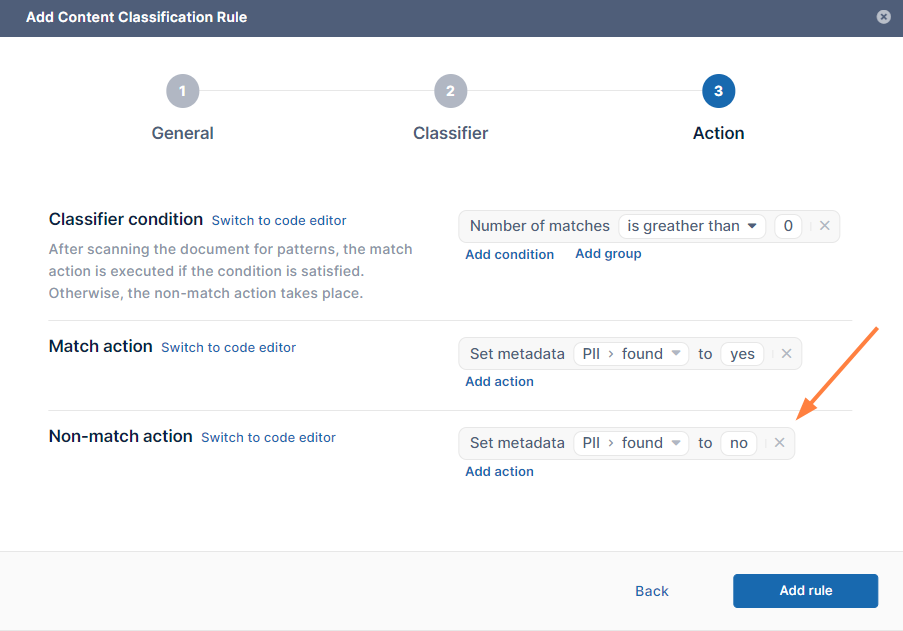Delete the Match action row
Image resolution: width=903 pixels, height=631 pixels.
point(786,354)
